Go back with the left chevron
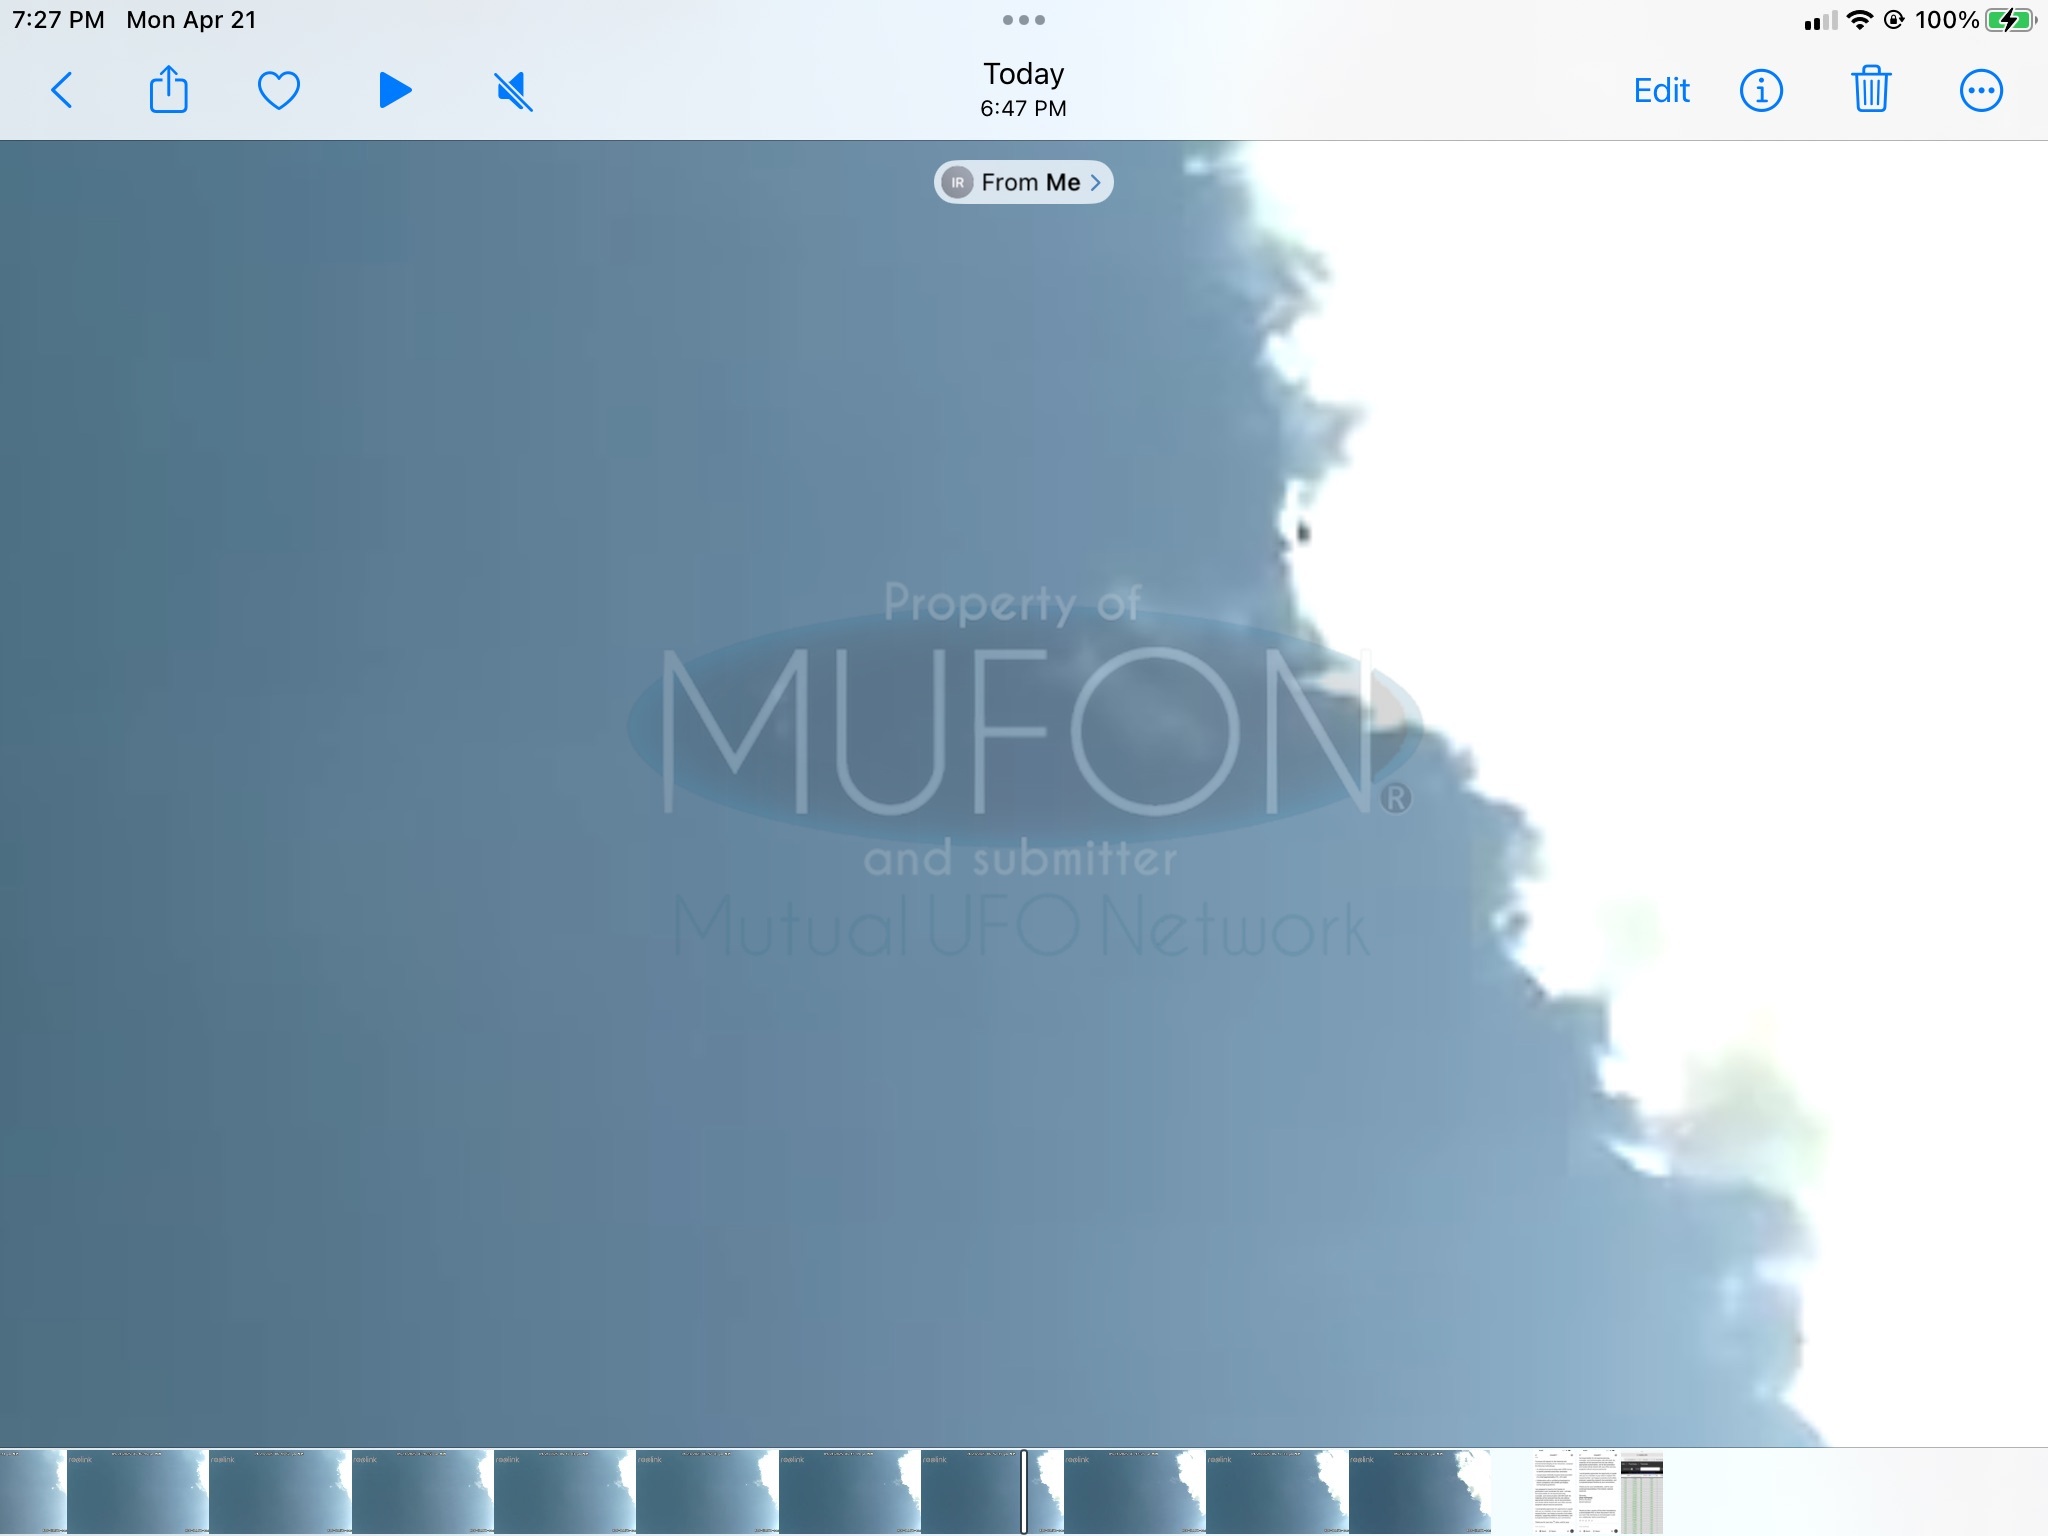 [x=62, y=91]
